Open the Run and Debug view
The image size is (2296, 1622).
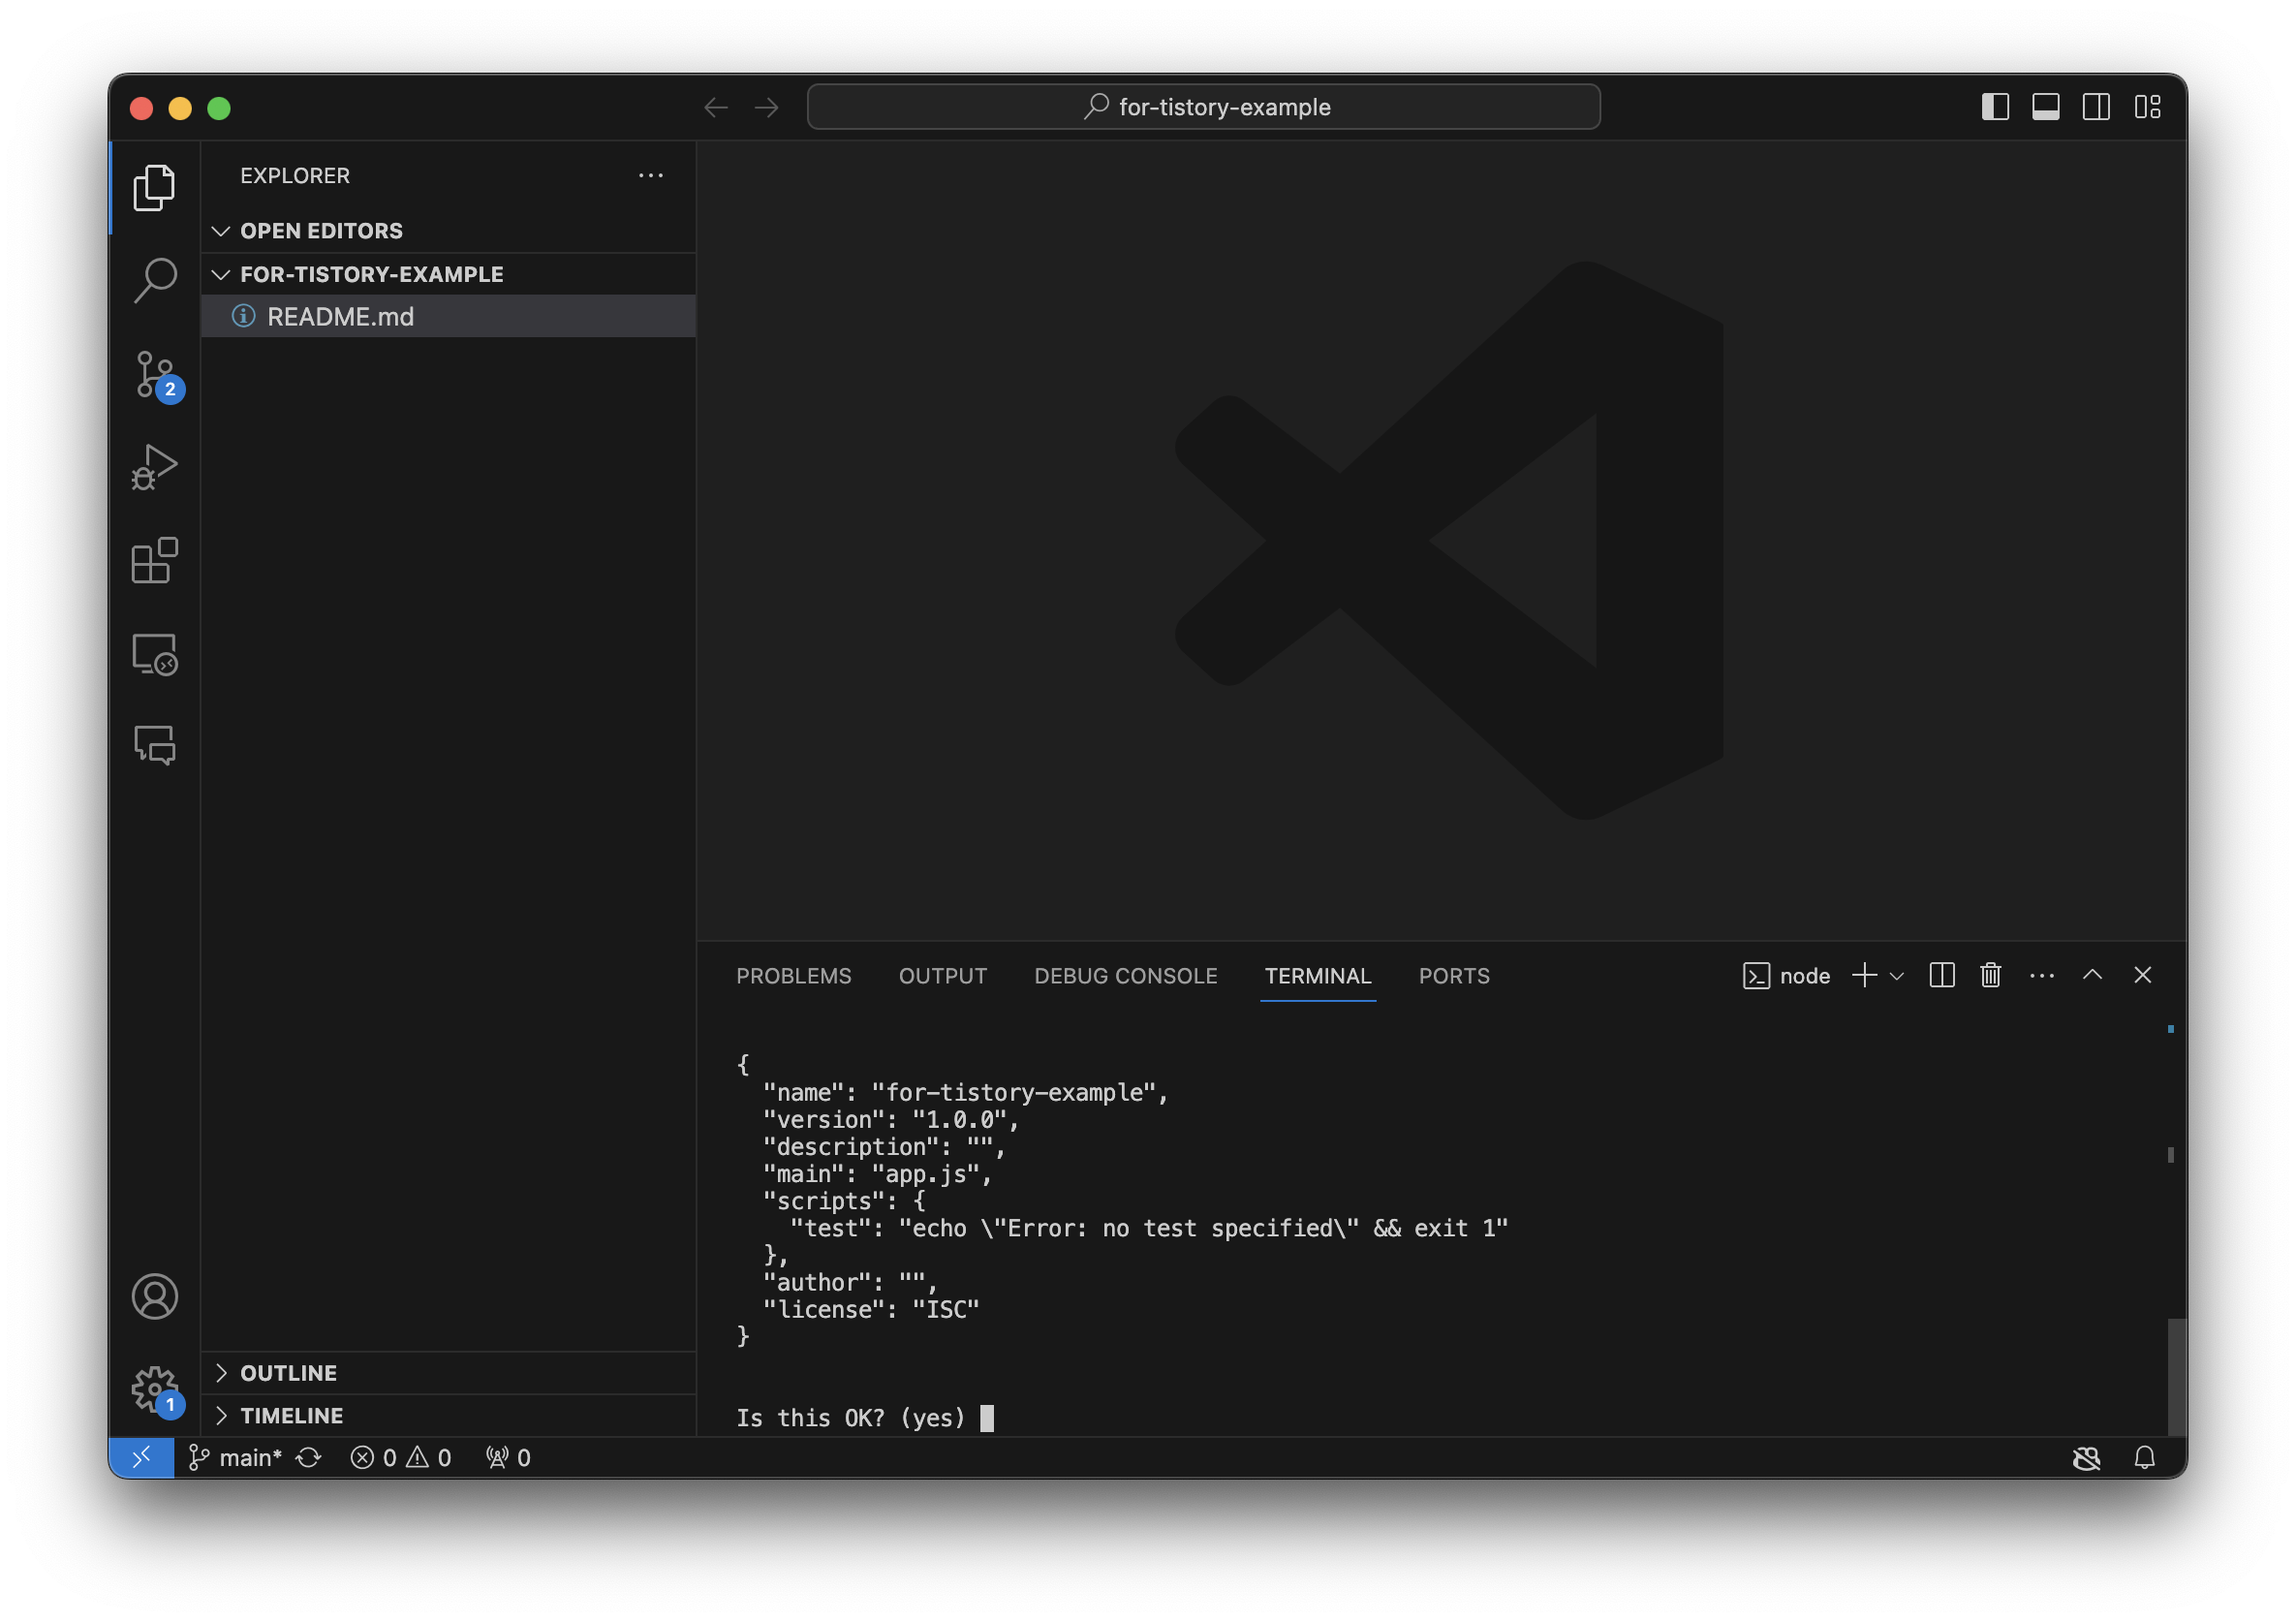(x=155, y=467)
